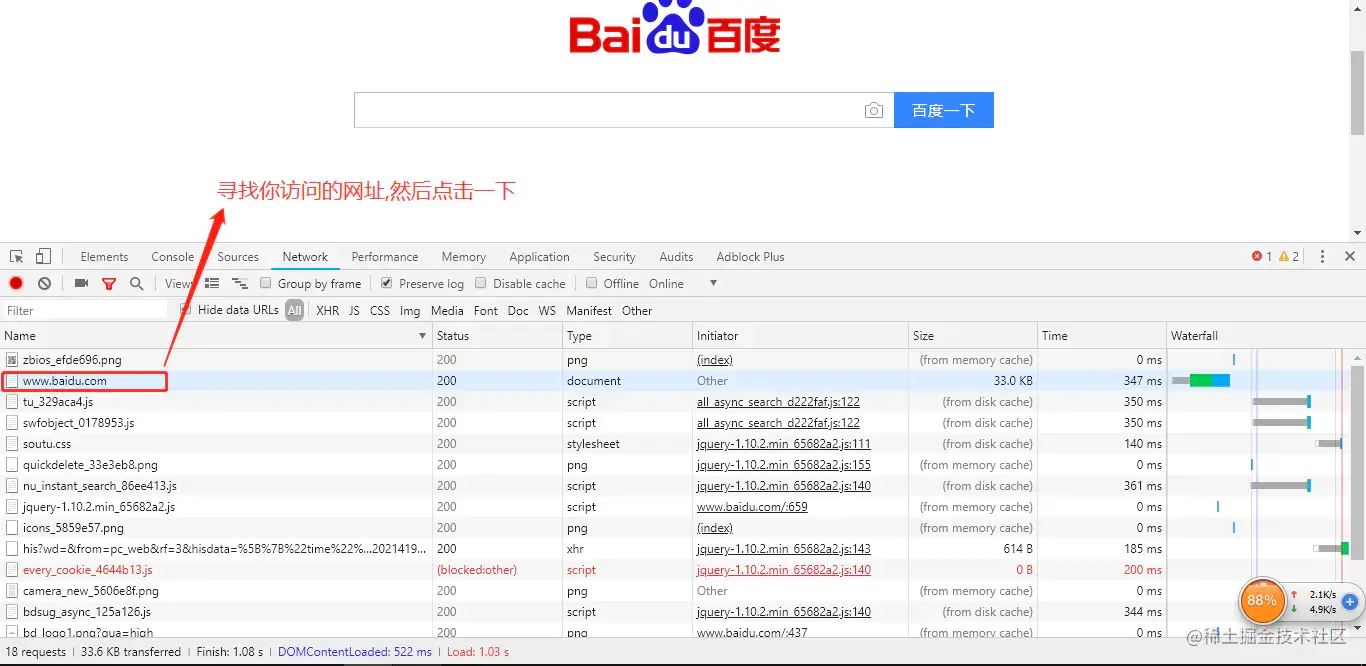Open the Adblock Plus tab
This screenshot has width=1366, height=666.
(751, 257)
